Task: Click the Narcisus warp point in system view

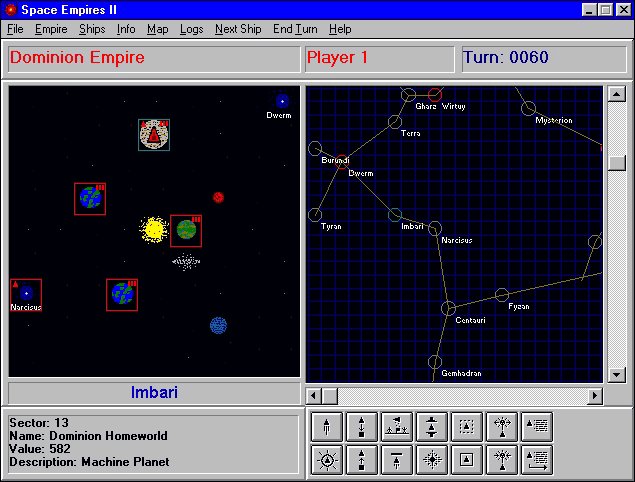Action: point(26,294)
